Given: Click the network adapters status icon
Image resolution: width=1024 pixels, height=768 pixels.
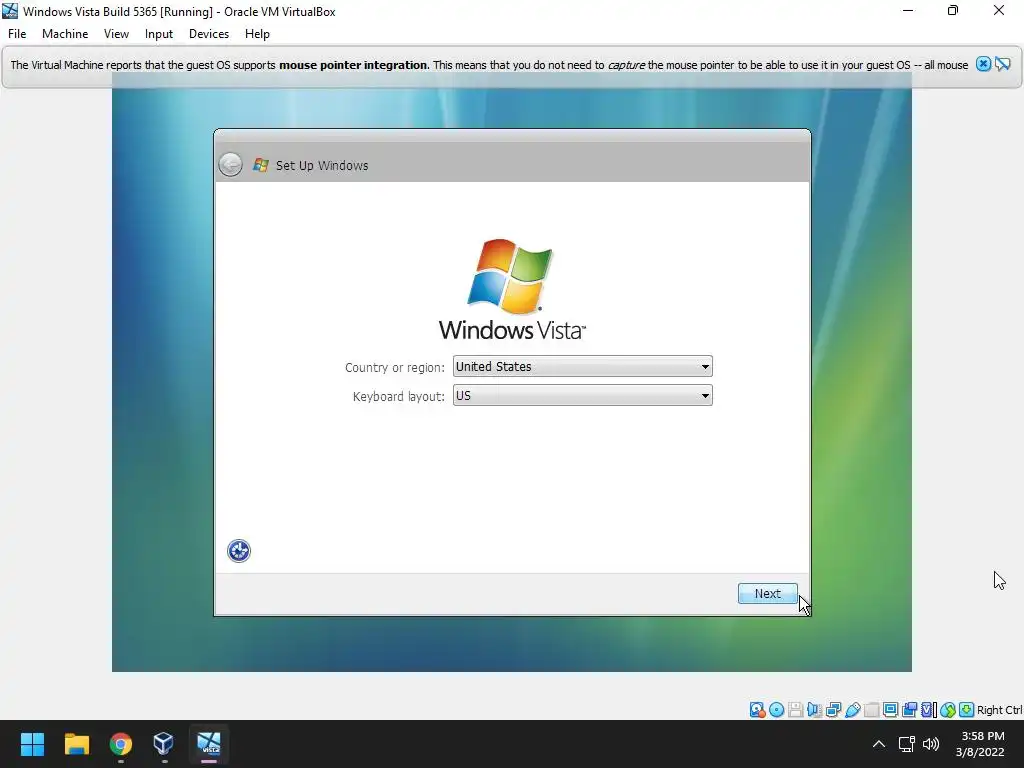Looking at the screenshot, I should (833, 710).
